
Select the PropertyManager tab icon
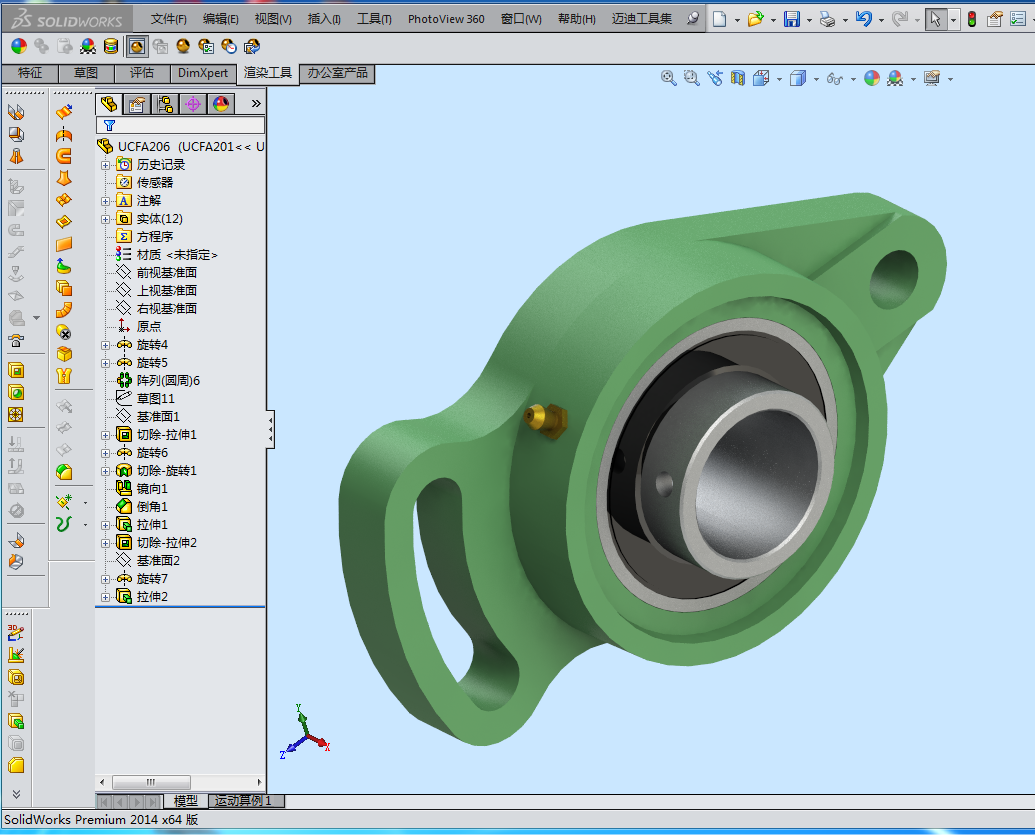(137, 104)
